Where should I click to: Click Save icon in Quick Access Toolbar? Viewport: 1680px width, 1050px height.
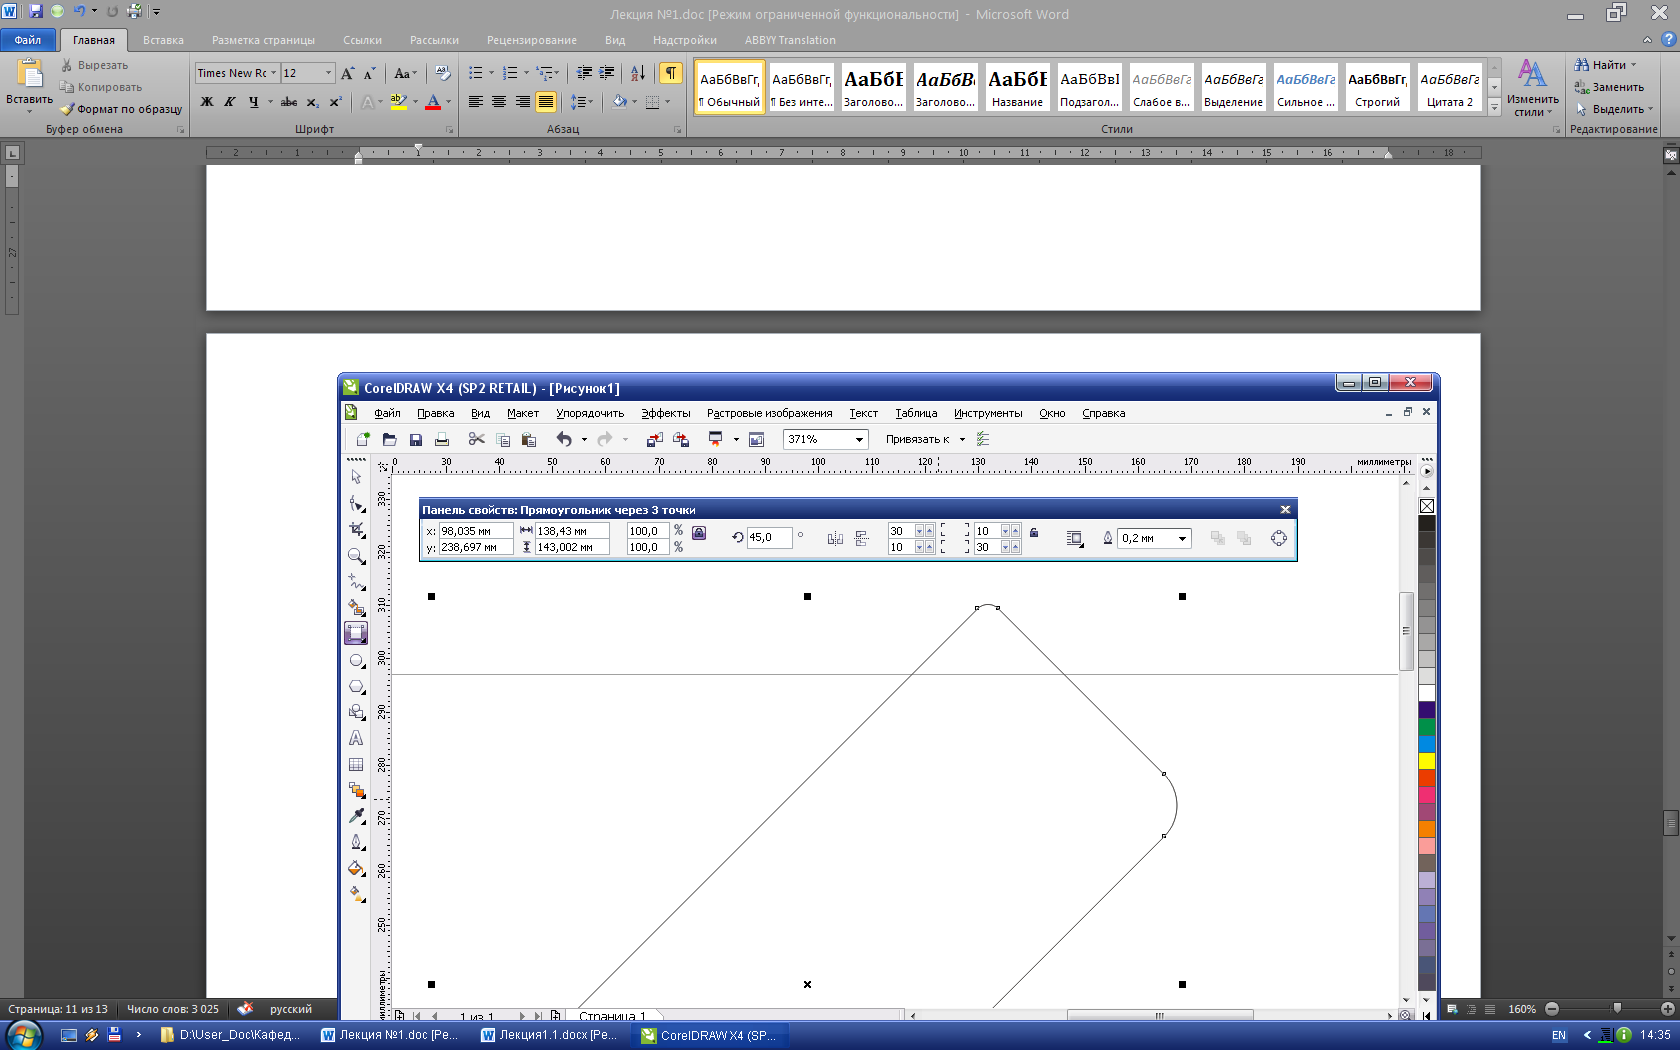coord(36,11)
